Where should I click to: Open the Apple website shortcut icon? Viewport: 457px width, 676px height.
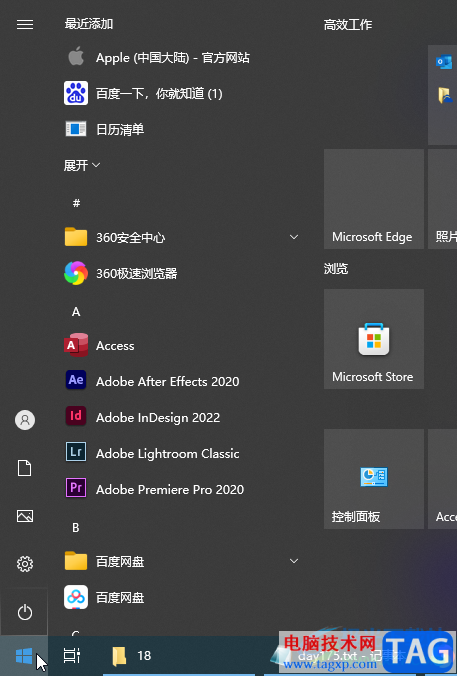tap(76, 57)
